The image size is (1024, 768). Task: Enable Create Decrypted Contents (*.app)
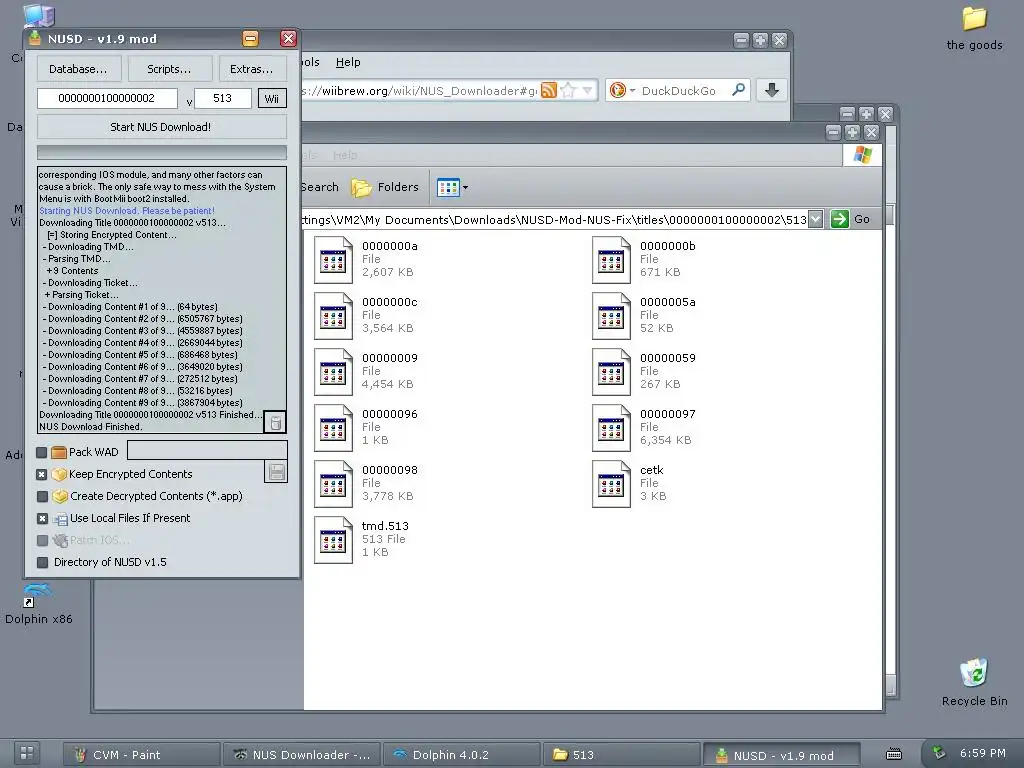click(42, 496)
